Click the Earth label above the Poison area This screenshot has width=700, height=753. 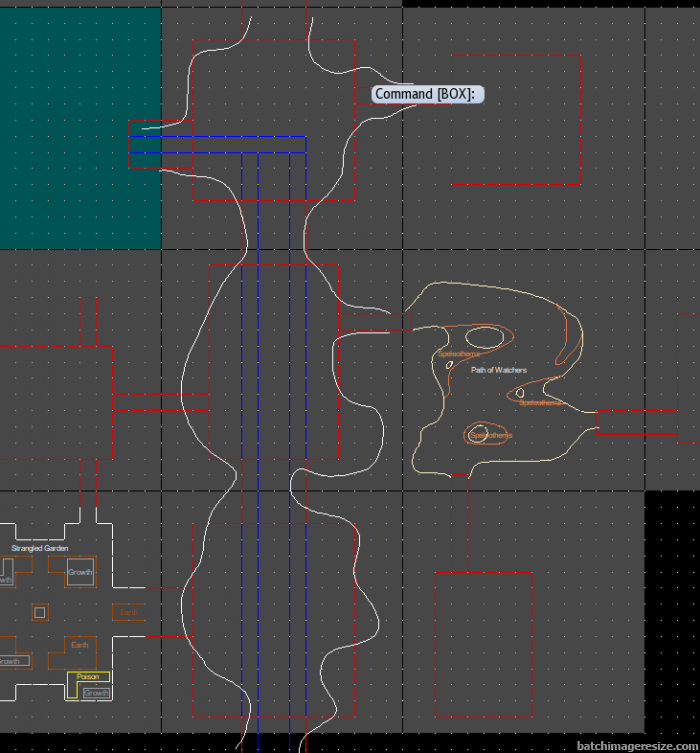coord(80,645)
